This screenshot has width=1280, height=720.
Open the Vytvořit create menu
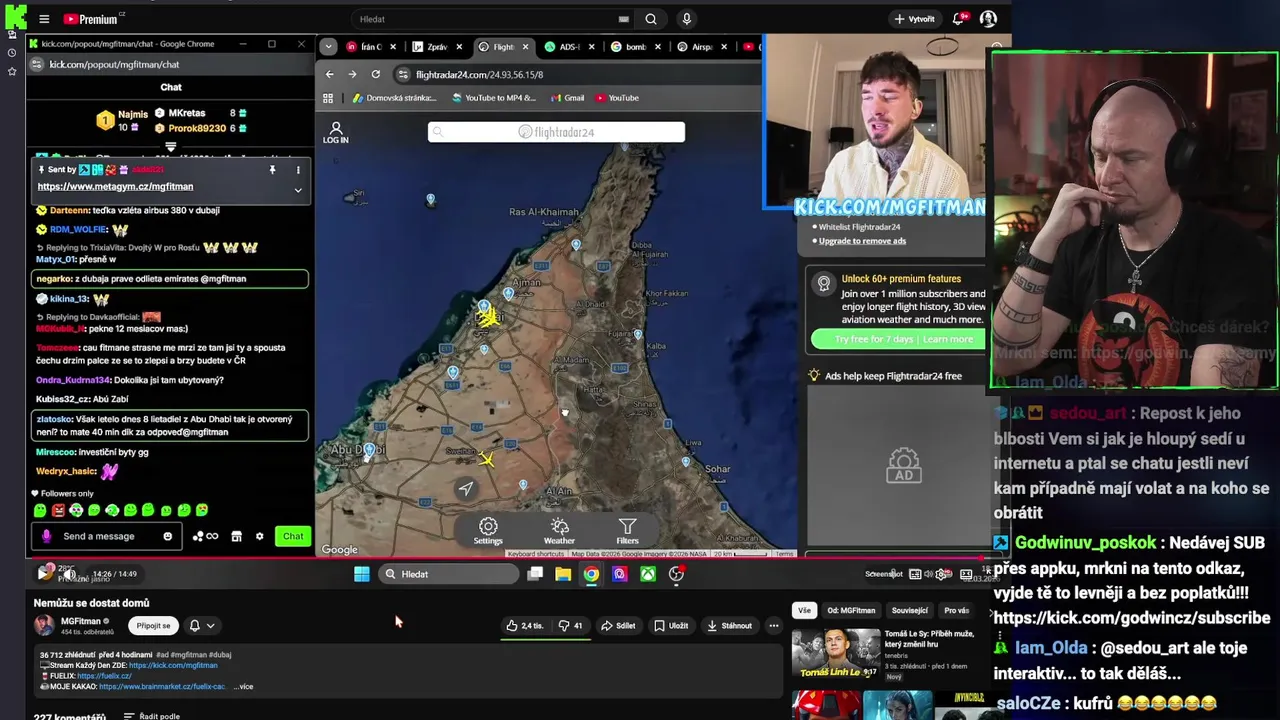tap(915, 19)
